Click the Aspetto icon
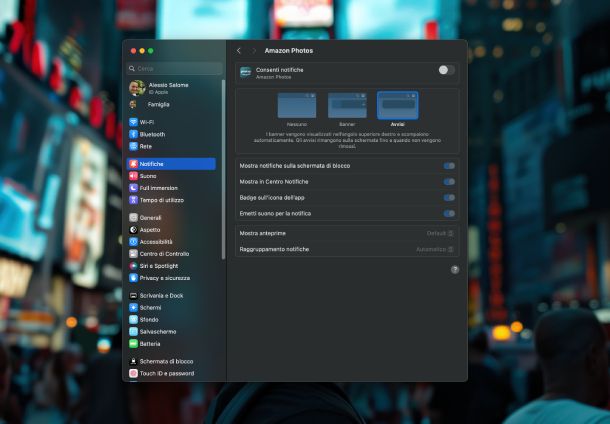610x424 pixels. click(x=133, y=230)
